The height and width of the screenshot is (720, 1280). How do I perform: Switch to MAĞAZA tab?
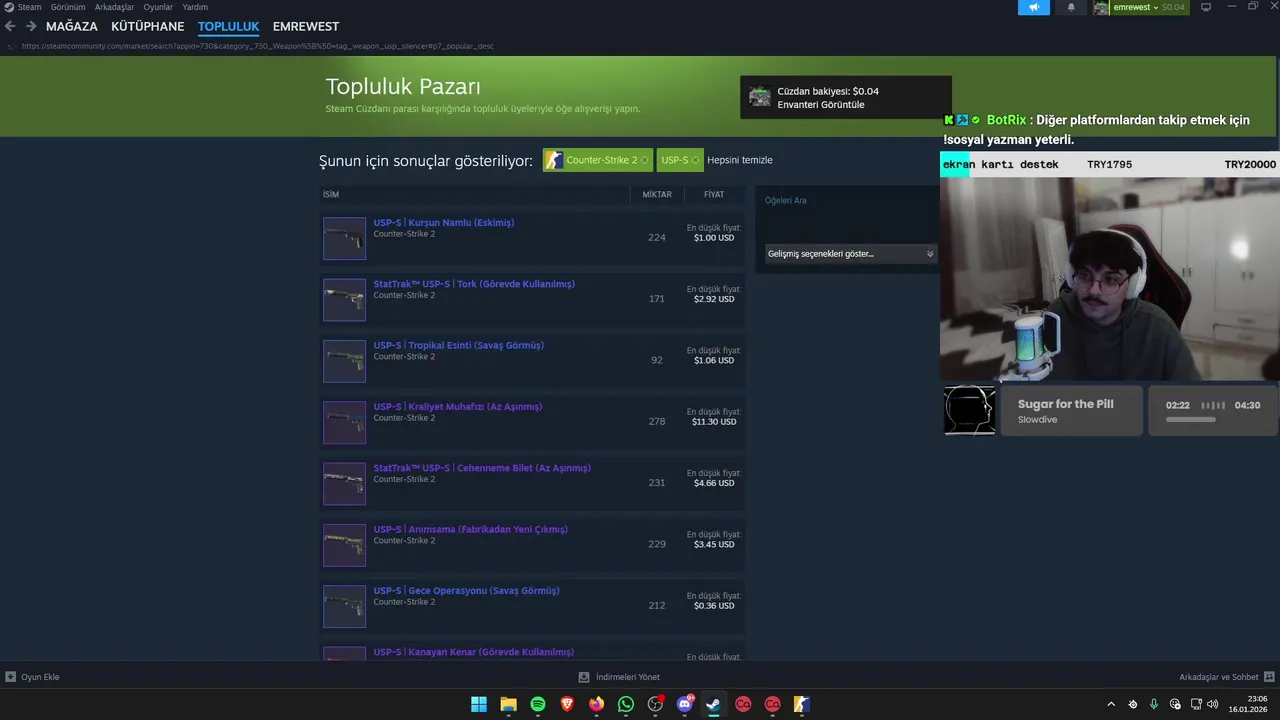pos(72,26)
